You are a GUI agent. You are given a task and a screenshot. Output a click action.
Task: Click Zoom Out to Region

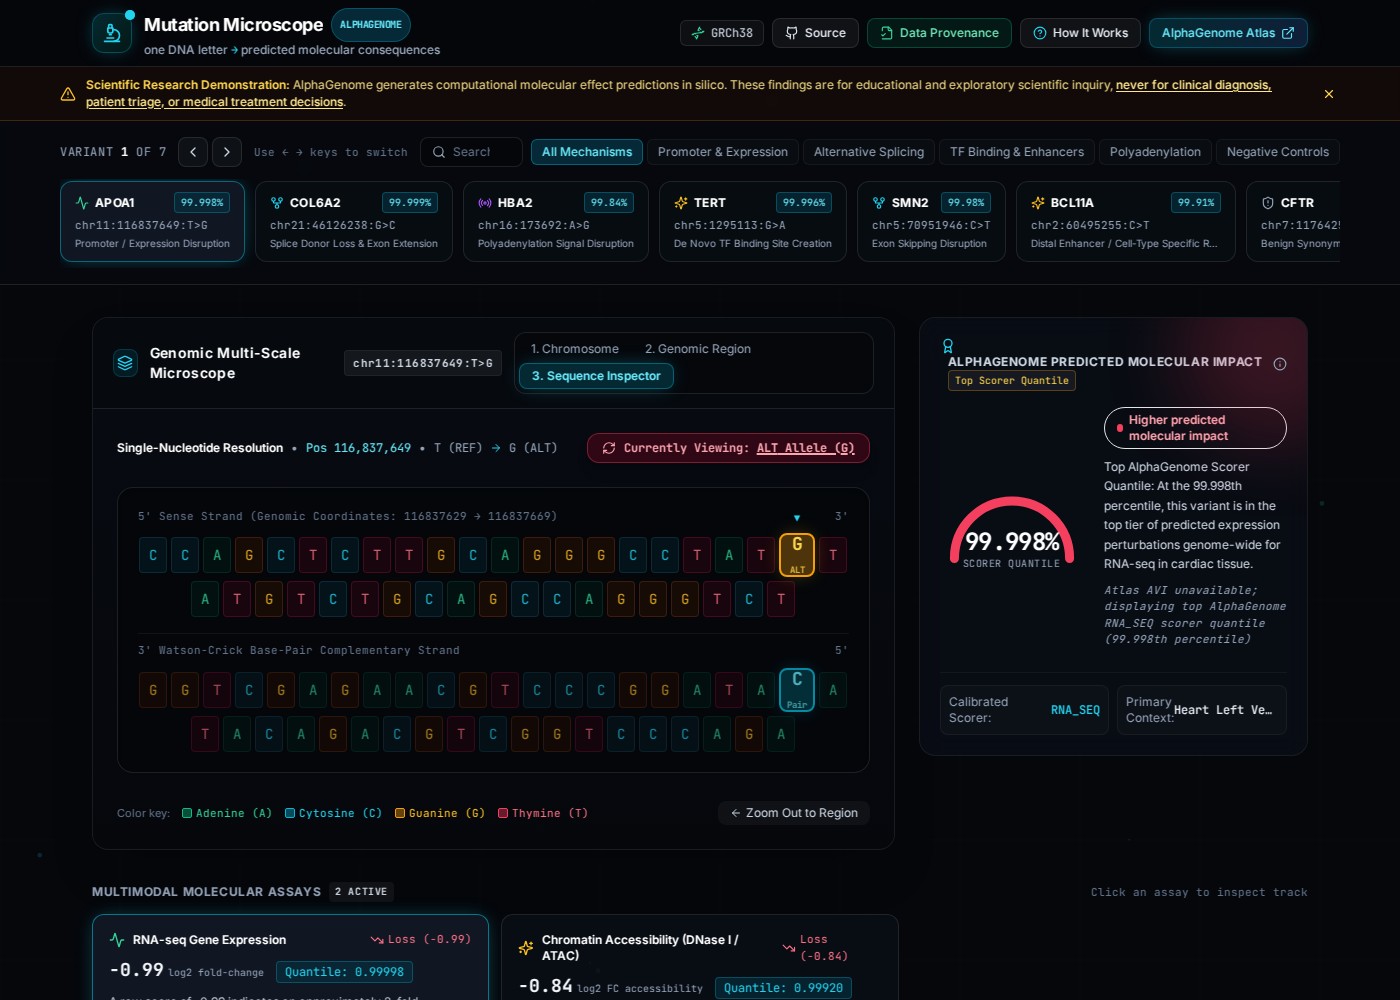tap(794, 813)
